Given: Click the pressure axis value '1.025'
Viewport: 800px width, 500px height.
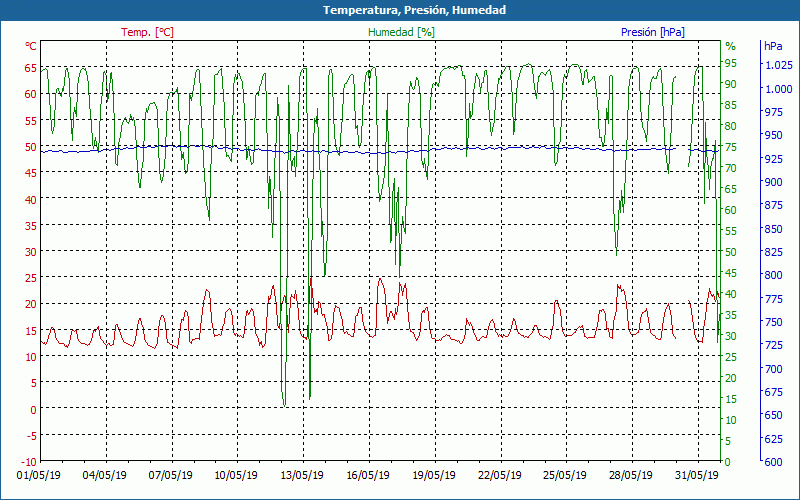Looking at the screenshot, I should pos(779,65).
